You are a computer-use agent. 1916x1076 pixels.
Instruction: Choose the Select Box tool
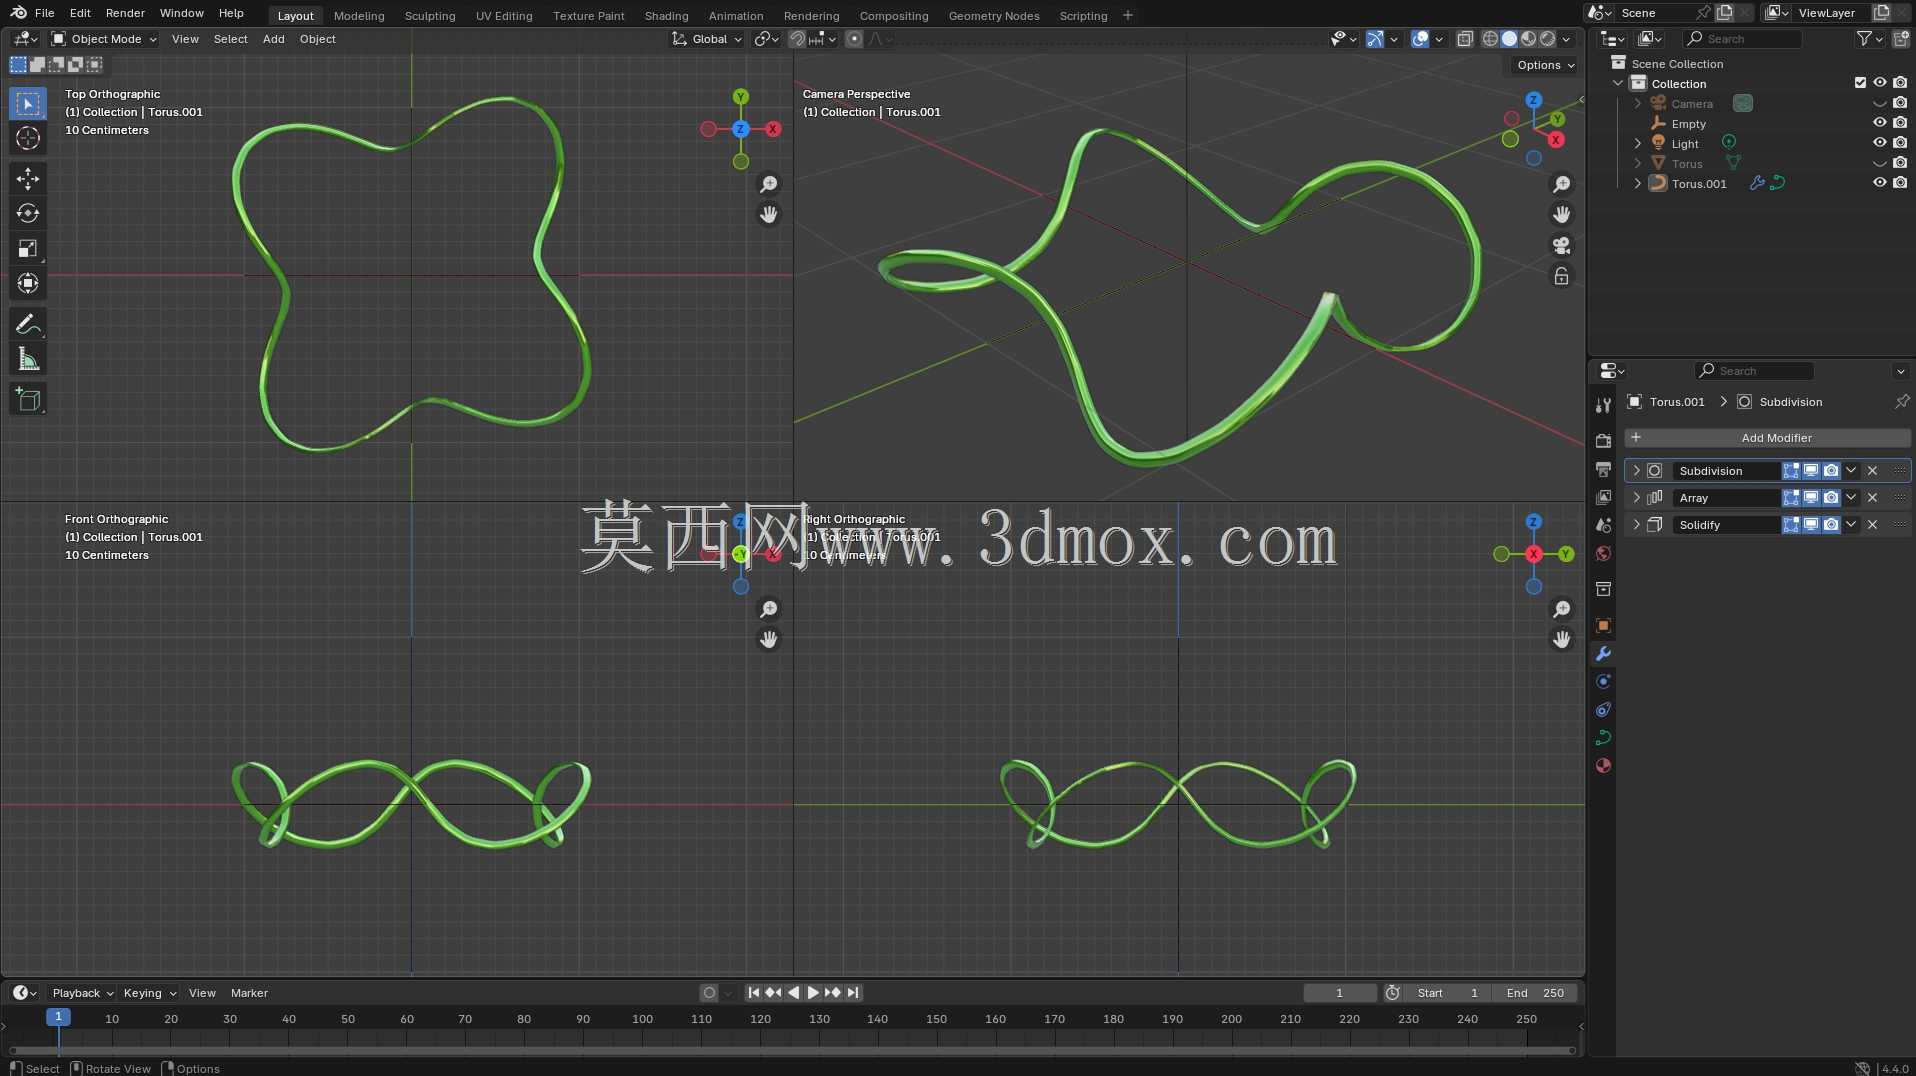pyautogui.click(x=28, y=104)
